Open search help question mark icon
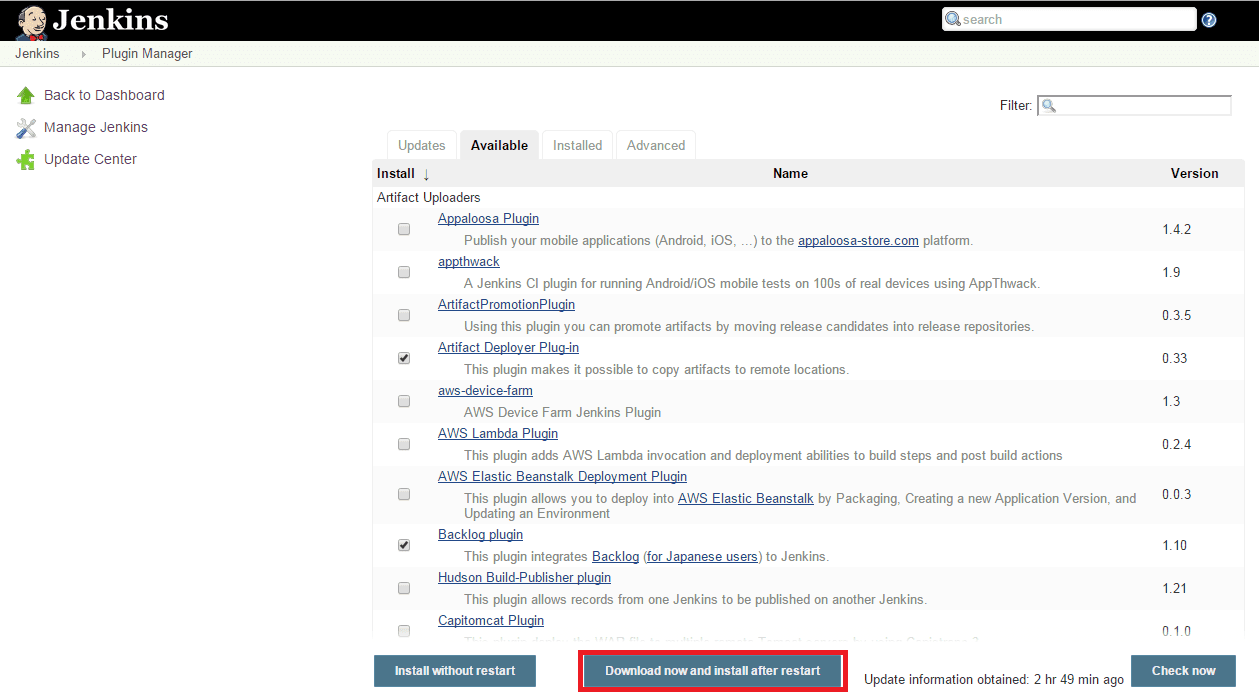Viewport: 1259px width, 696px height. coord(1209,20)
